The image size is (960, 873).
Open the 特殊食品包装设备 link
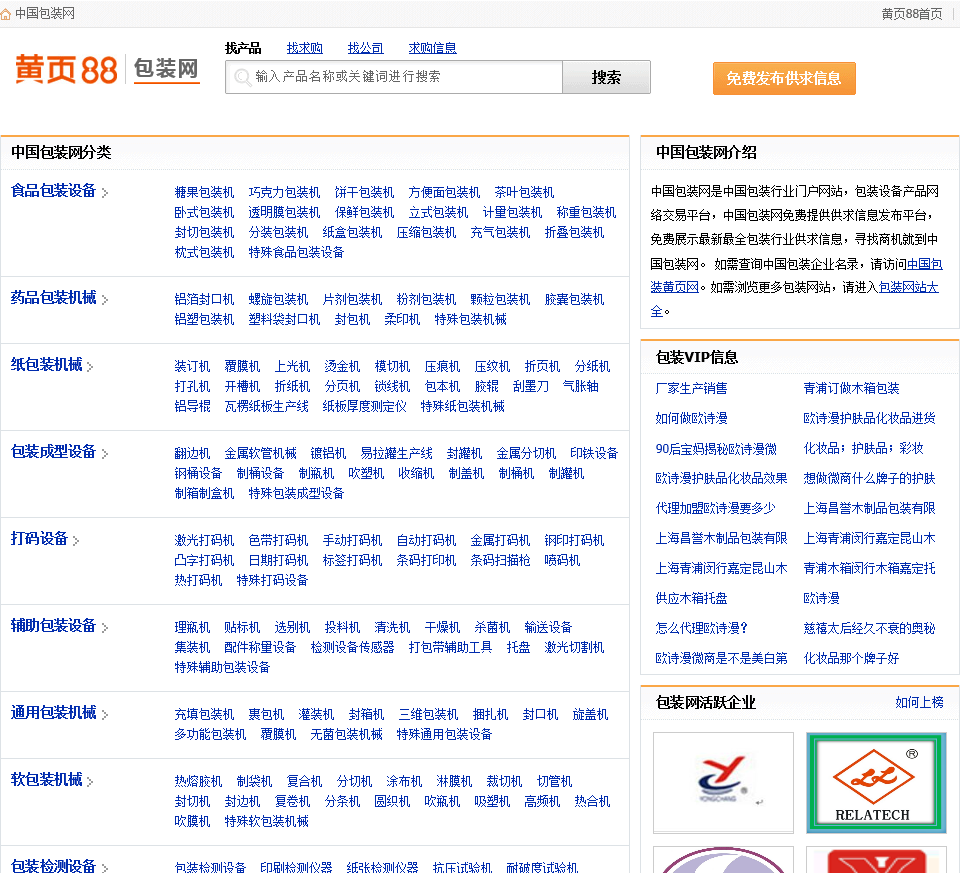click(x=296, y=252)
